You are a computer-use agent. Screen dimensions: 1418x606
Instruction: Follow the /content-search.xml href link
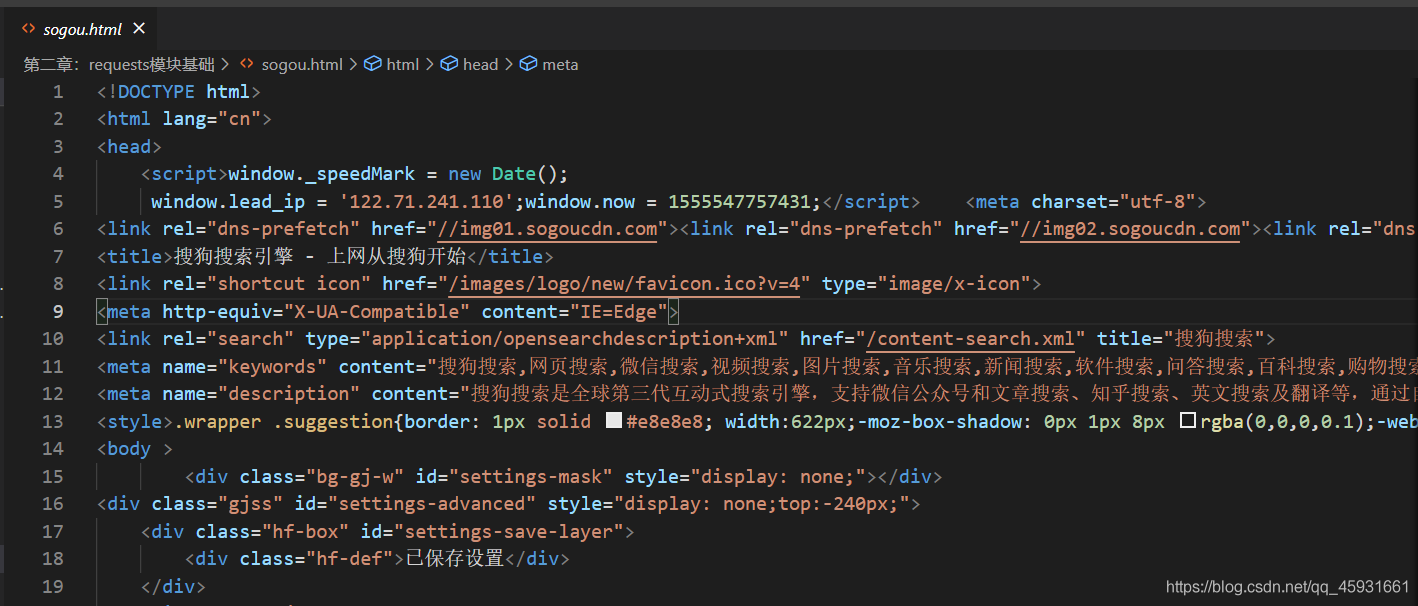tap(971, 339)
